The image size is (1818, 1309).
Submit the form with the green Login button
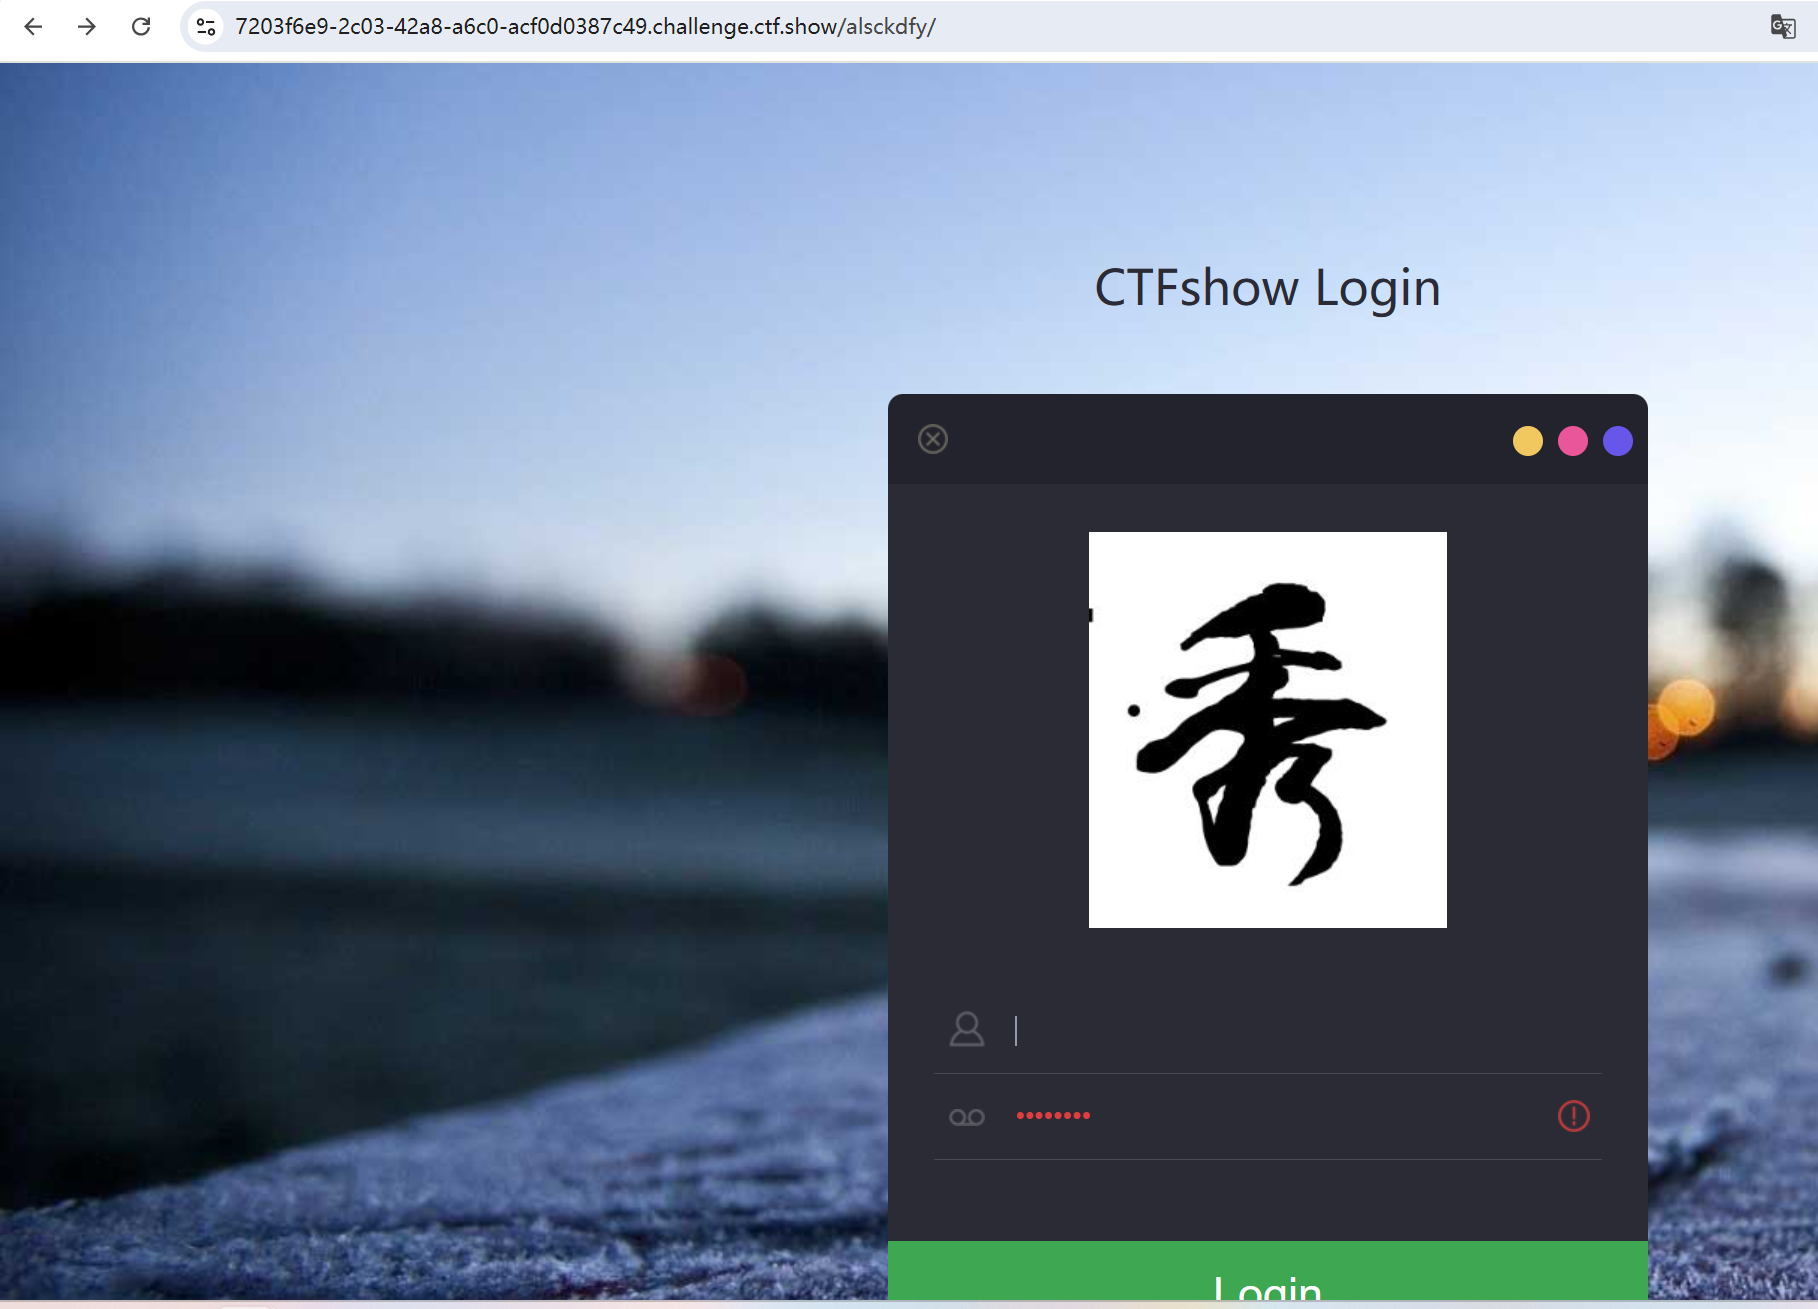click(x=1267, y=1272)
